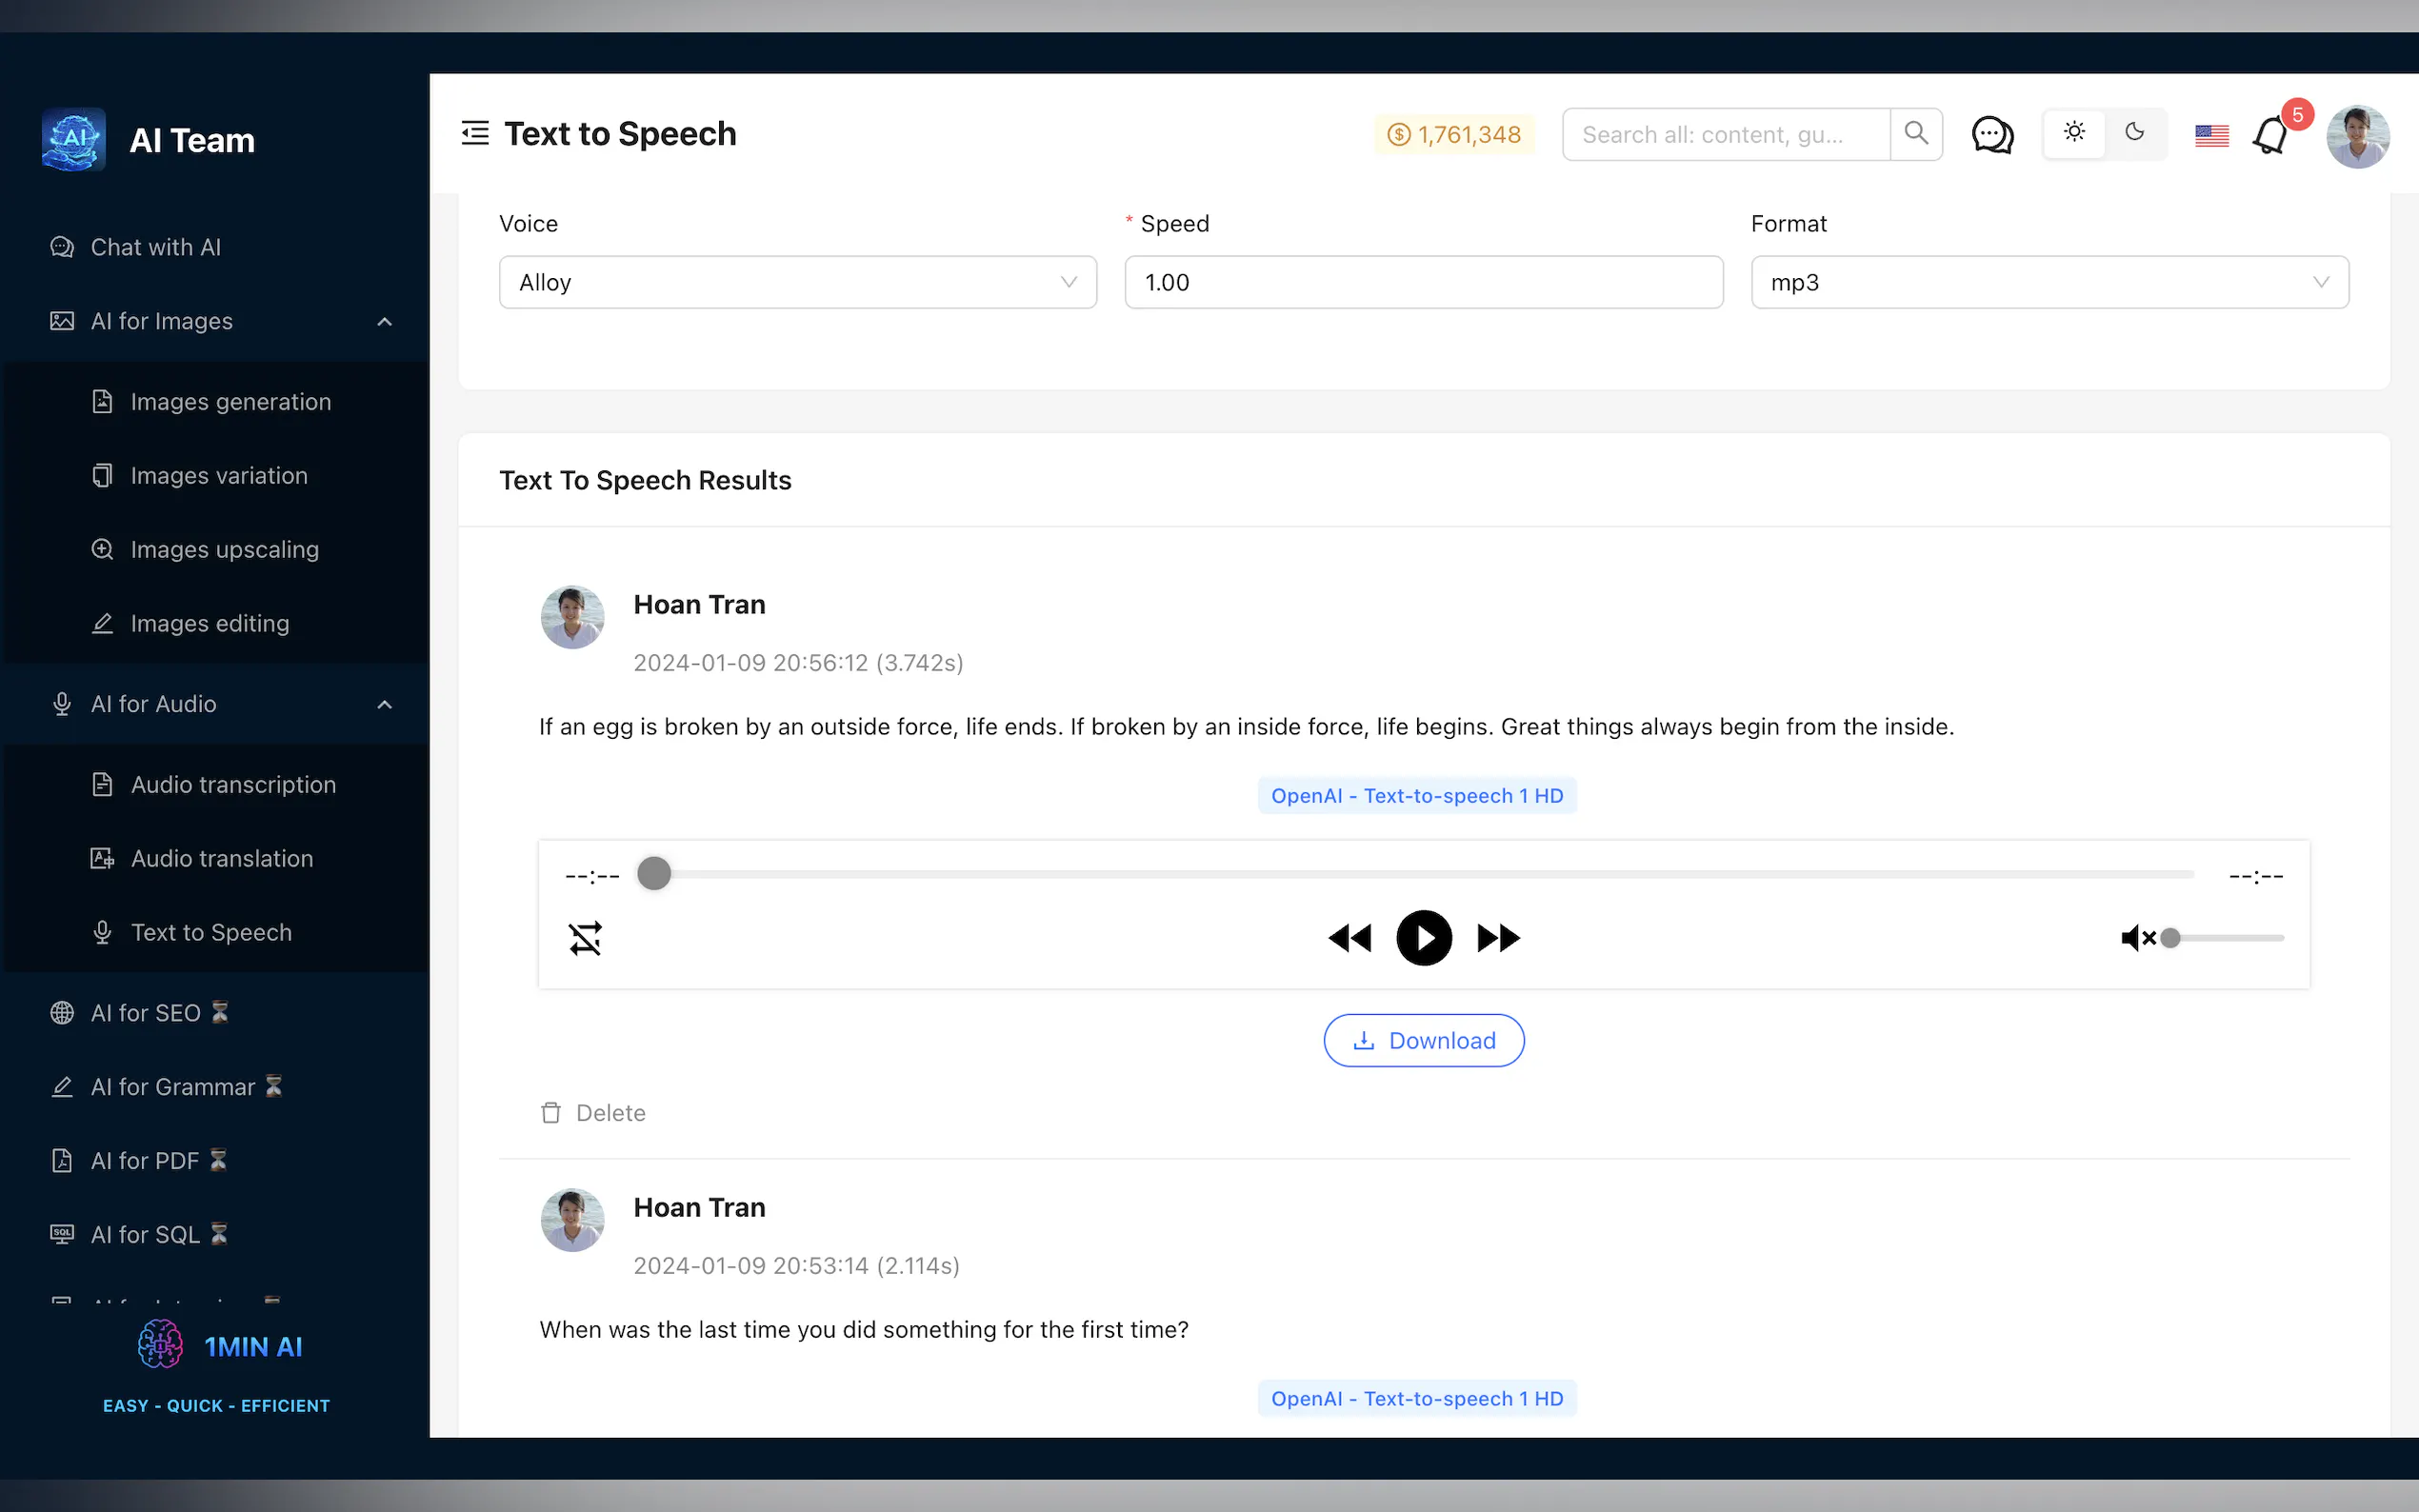The width and height of the screenshot is (2419, 1512).
Task: Click the sidebar collapse menu icon
Action: tap(475, 133)
